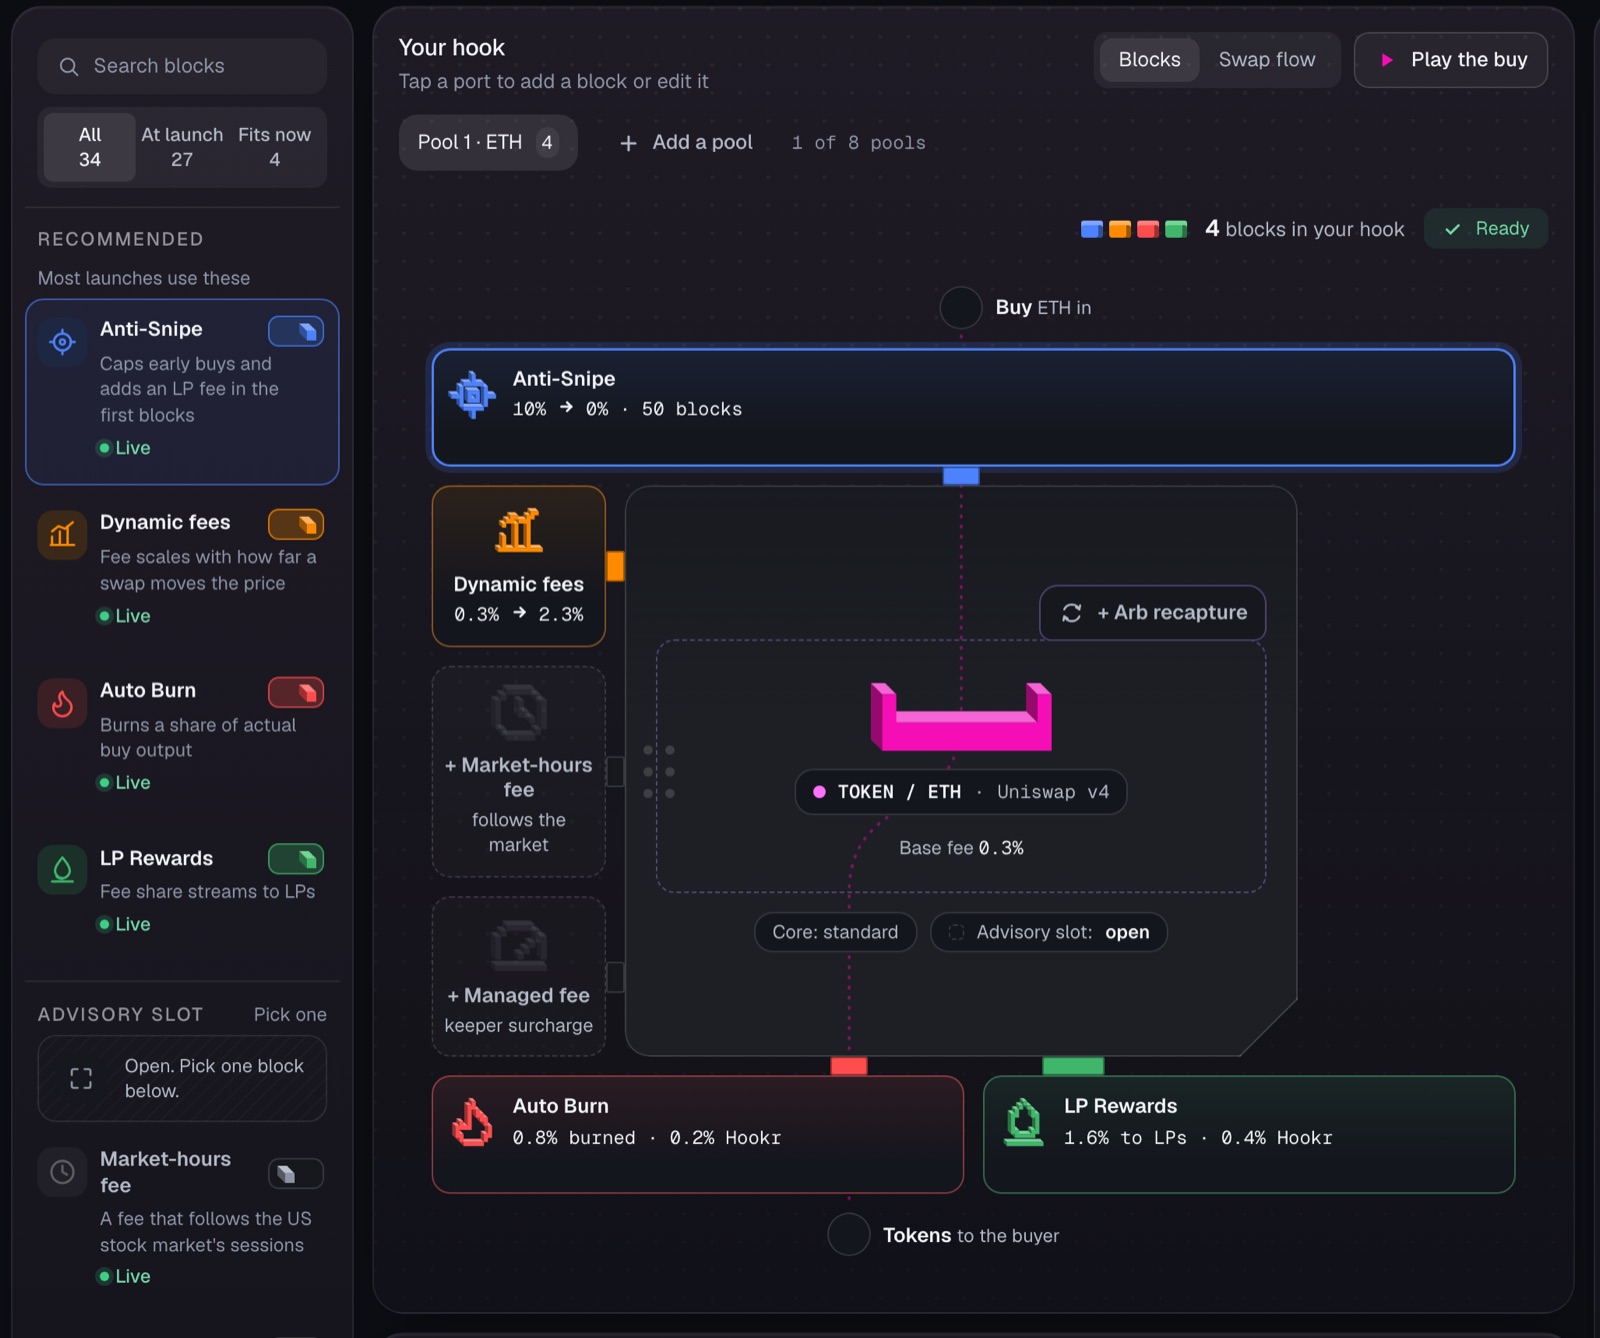
Task: Click Add a pool
Action: point(686,143)
